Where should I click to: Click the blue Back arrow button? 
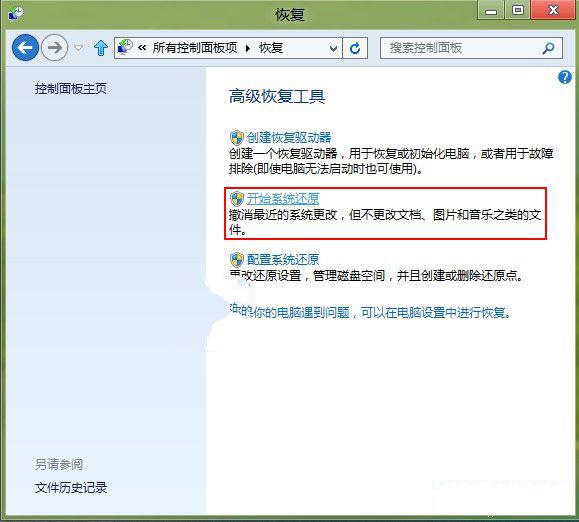(x=25, y=48)
